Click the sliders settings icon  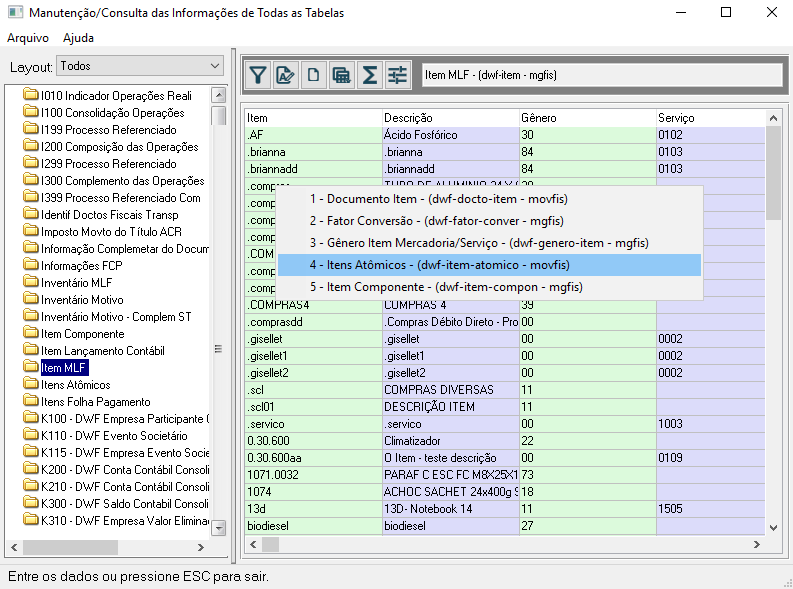[397, 75]
